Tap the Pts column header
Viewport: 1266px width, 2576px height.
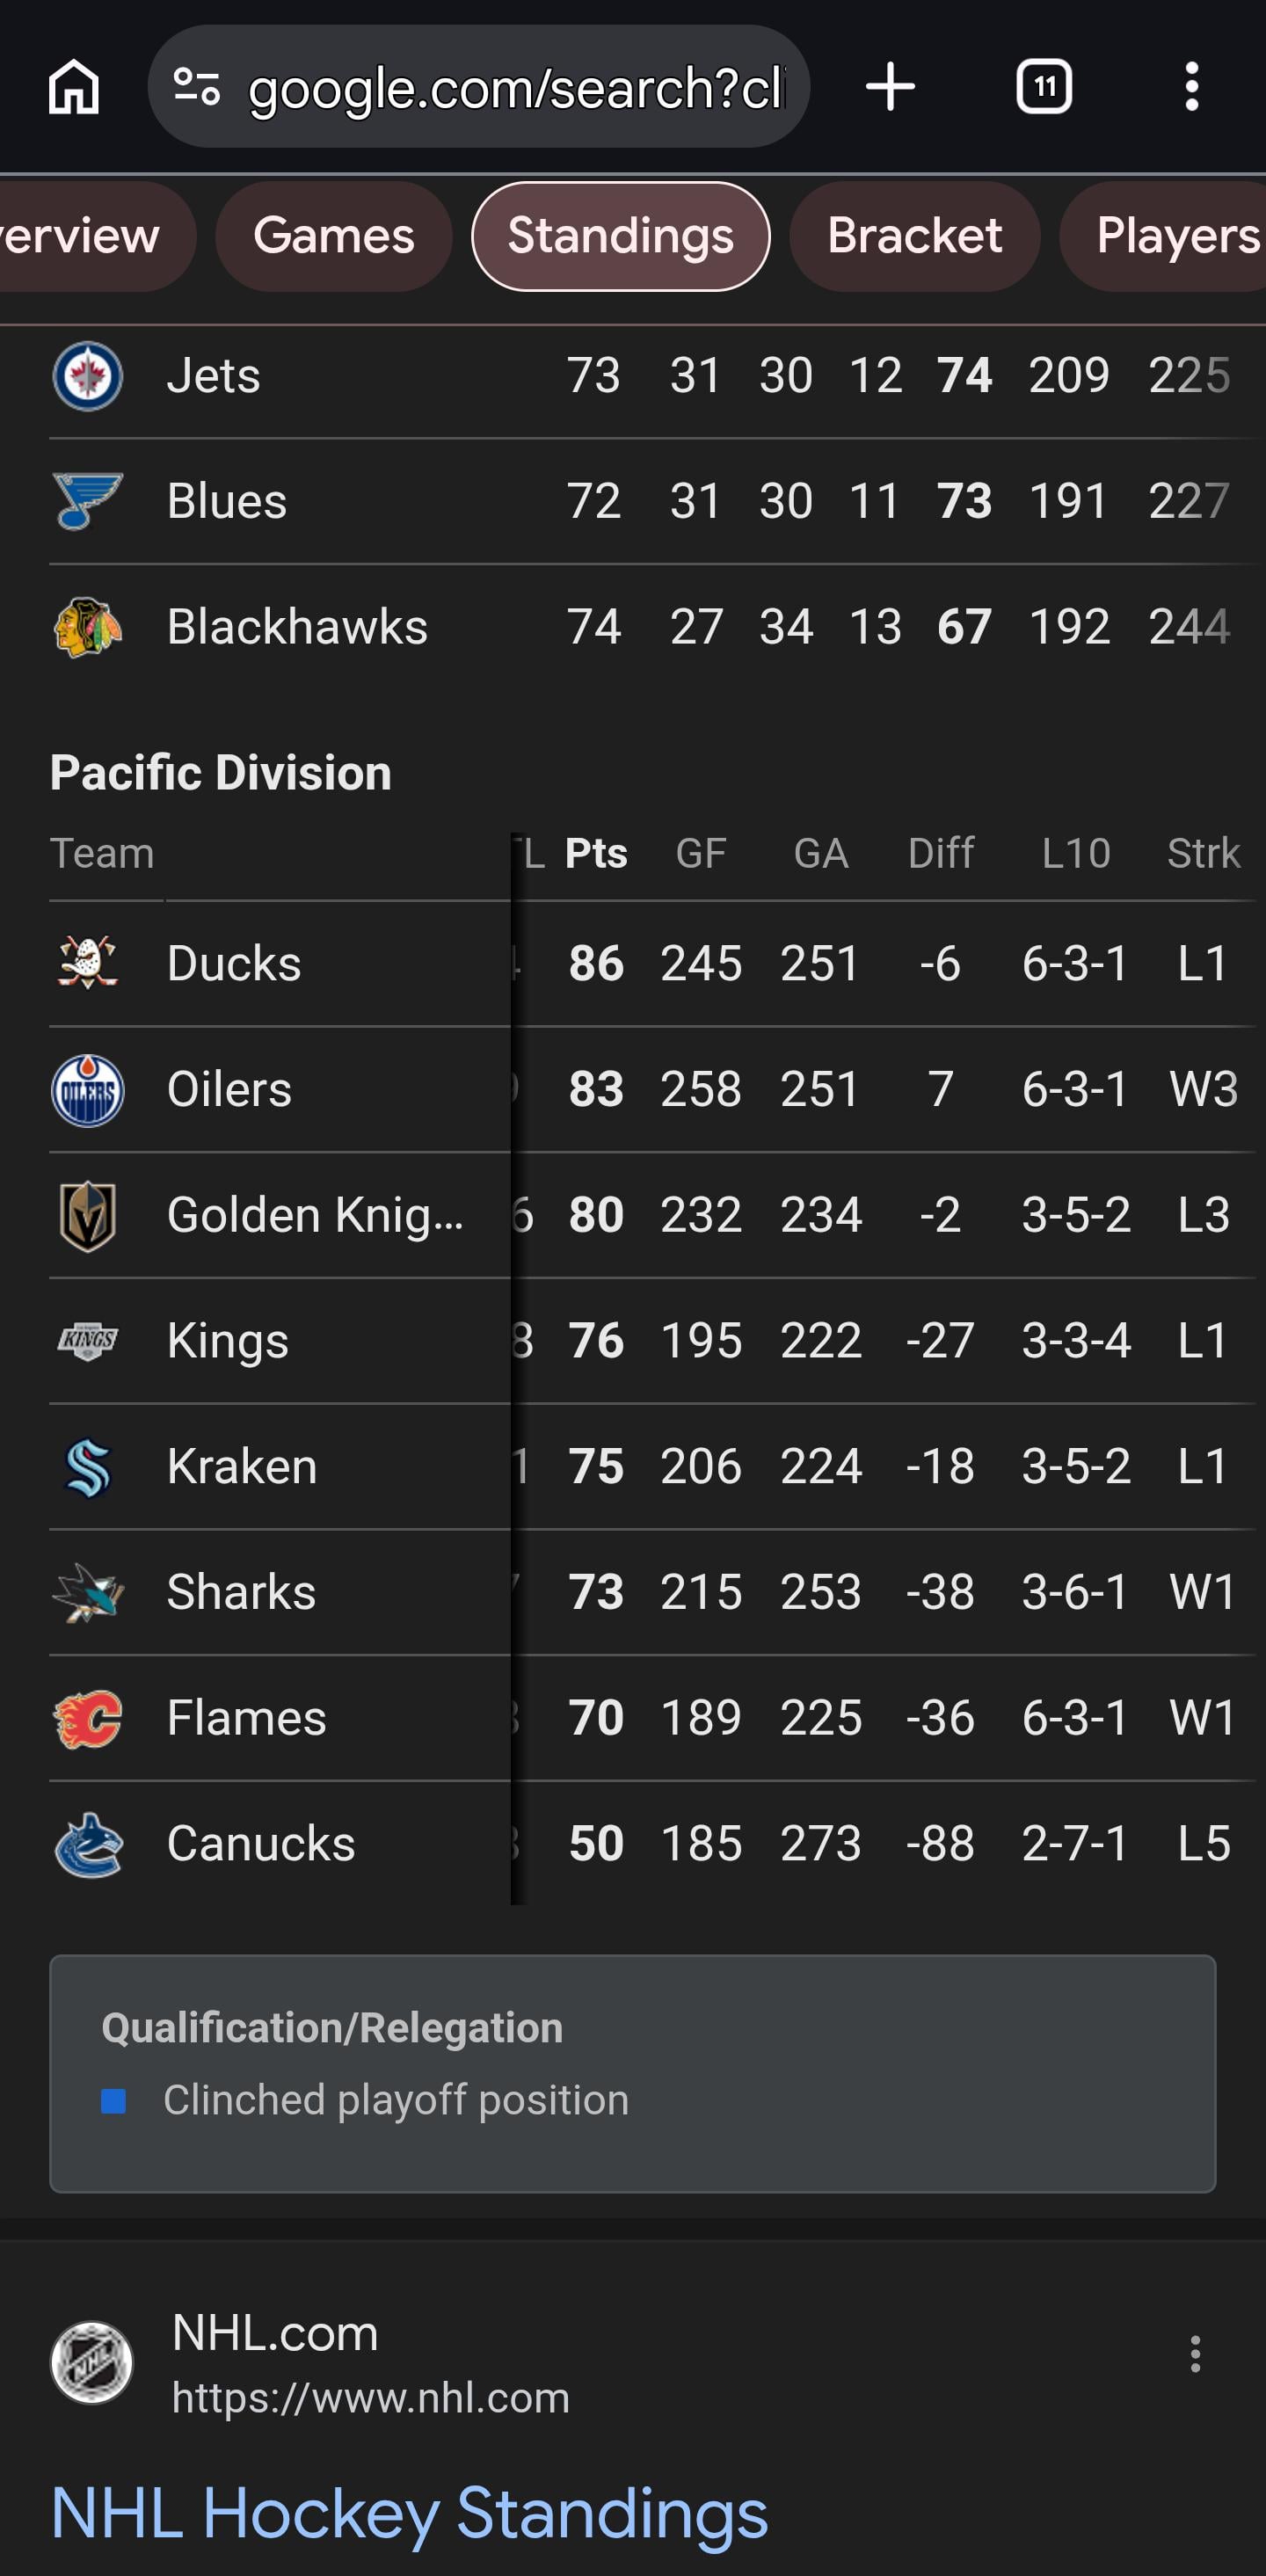click(596, 854)
